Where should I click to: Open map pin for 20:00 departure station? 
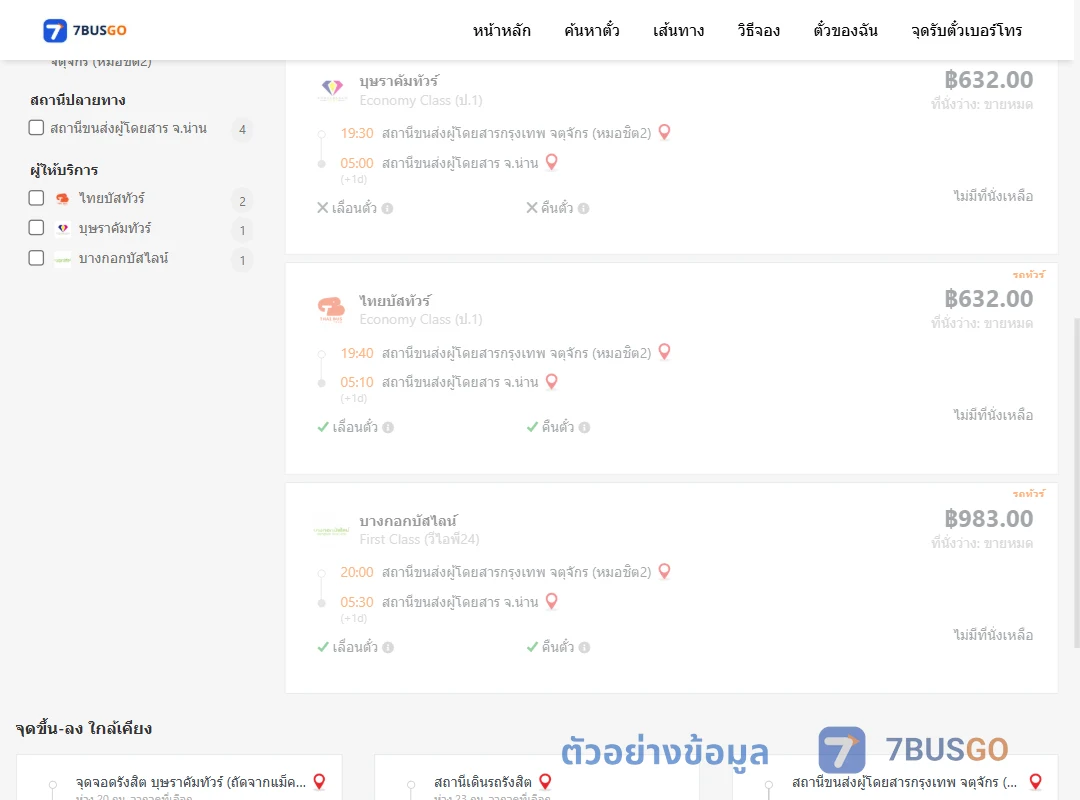665,571
